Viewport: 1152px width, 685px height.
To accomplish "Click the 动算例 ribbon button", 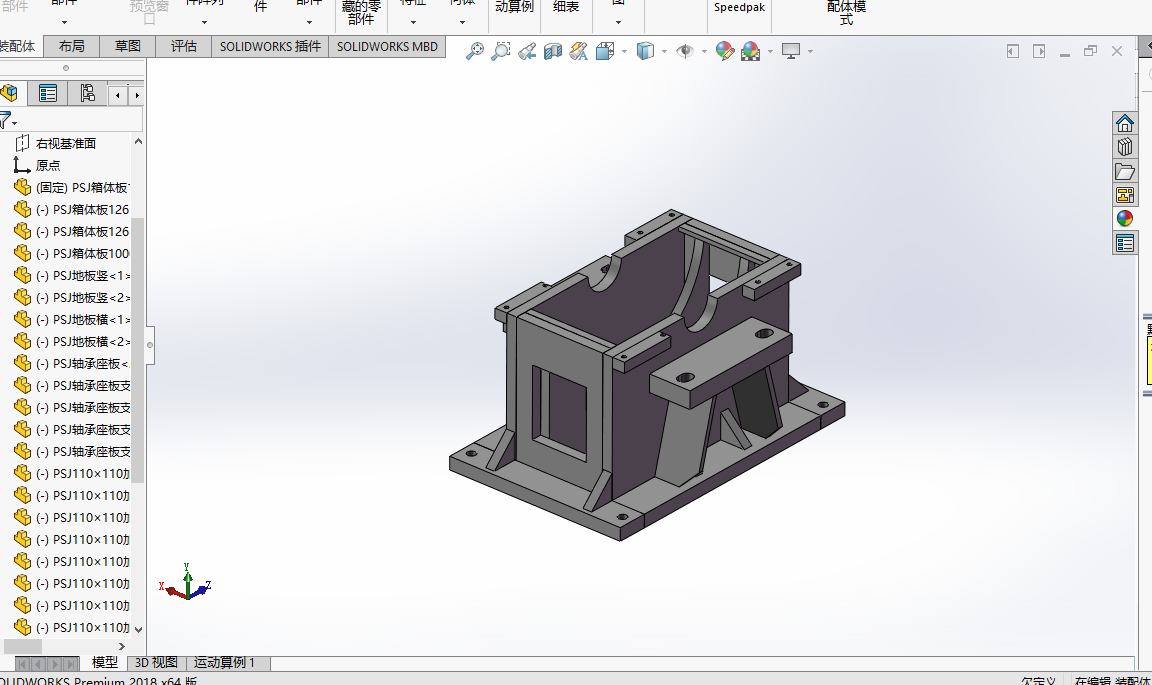I will 514,7.
